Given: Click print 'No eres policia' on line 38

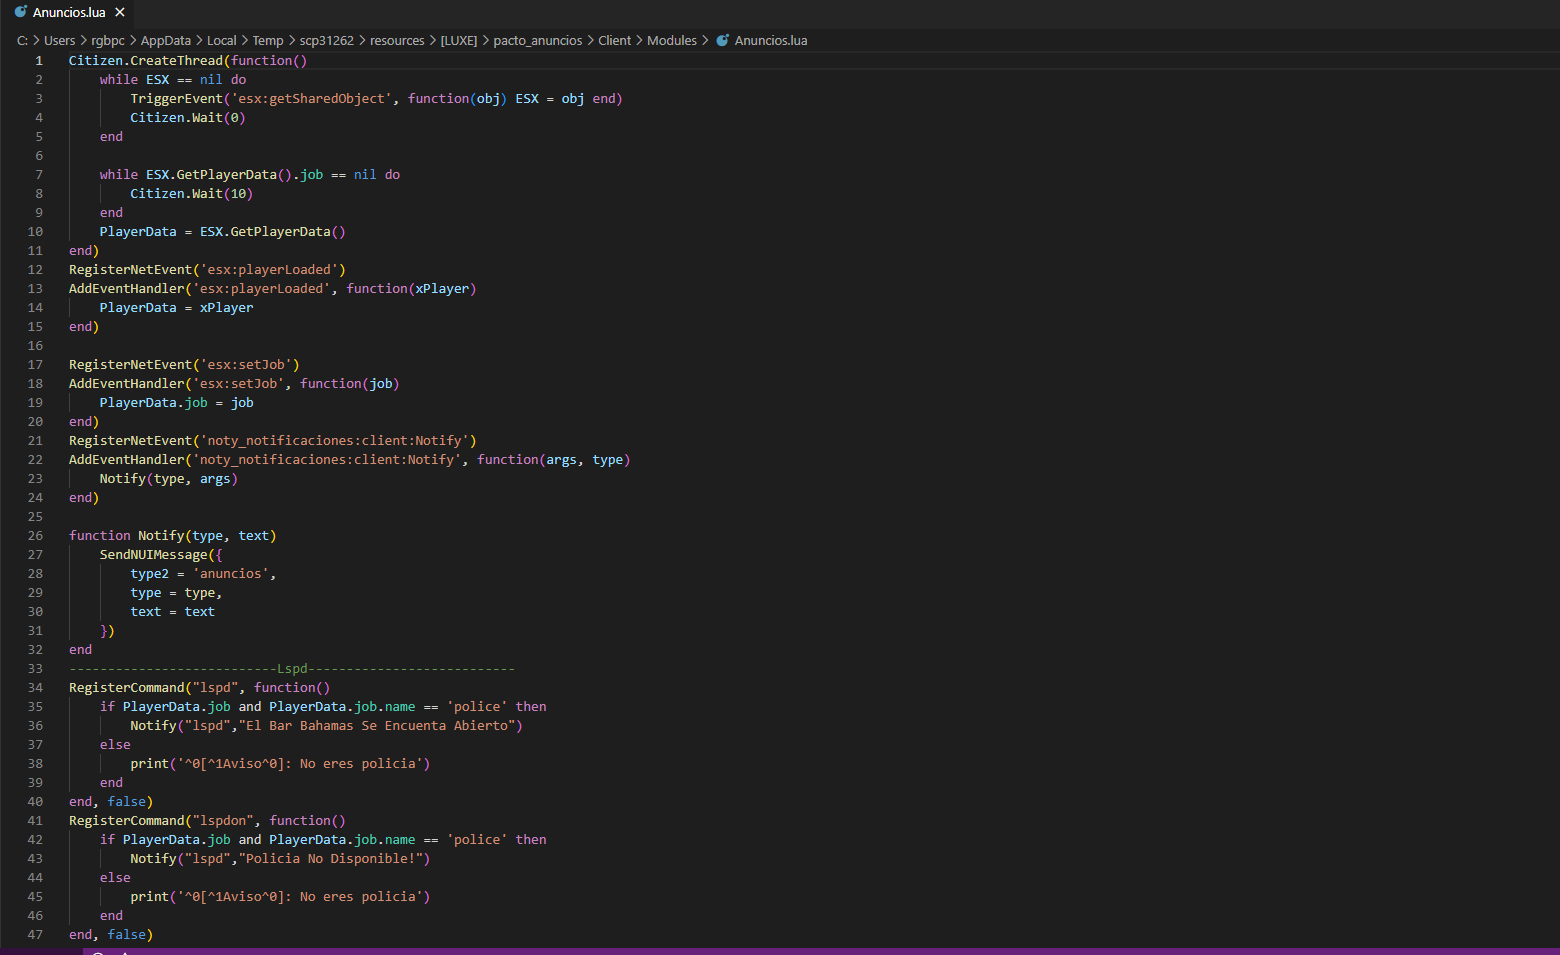Looking at the screenshot, I should pyautogui.click(x=280, y=763).
